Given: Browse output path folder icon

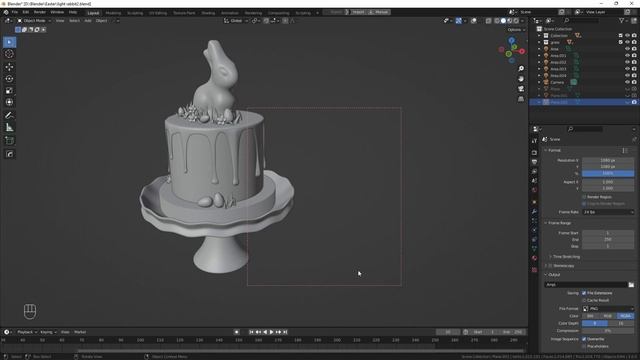Looking at the screenshot, I should point(631,284).
